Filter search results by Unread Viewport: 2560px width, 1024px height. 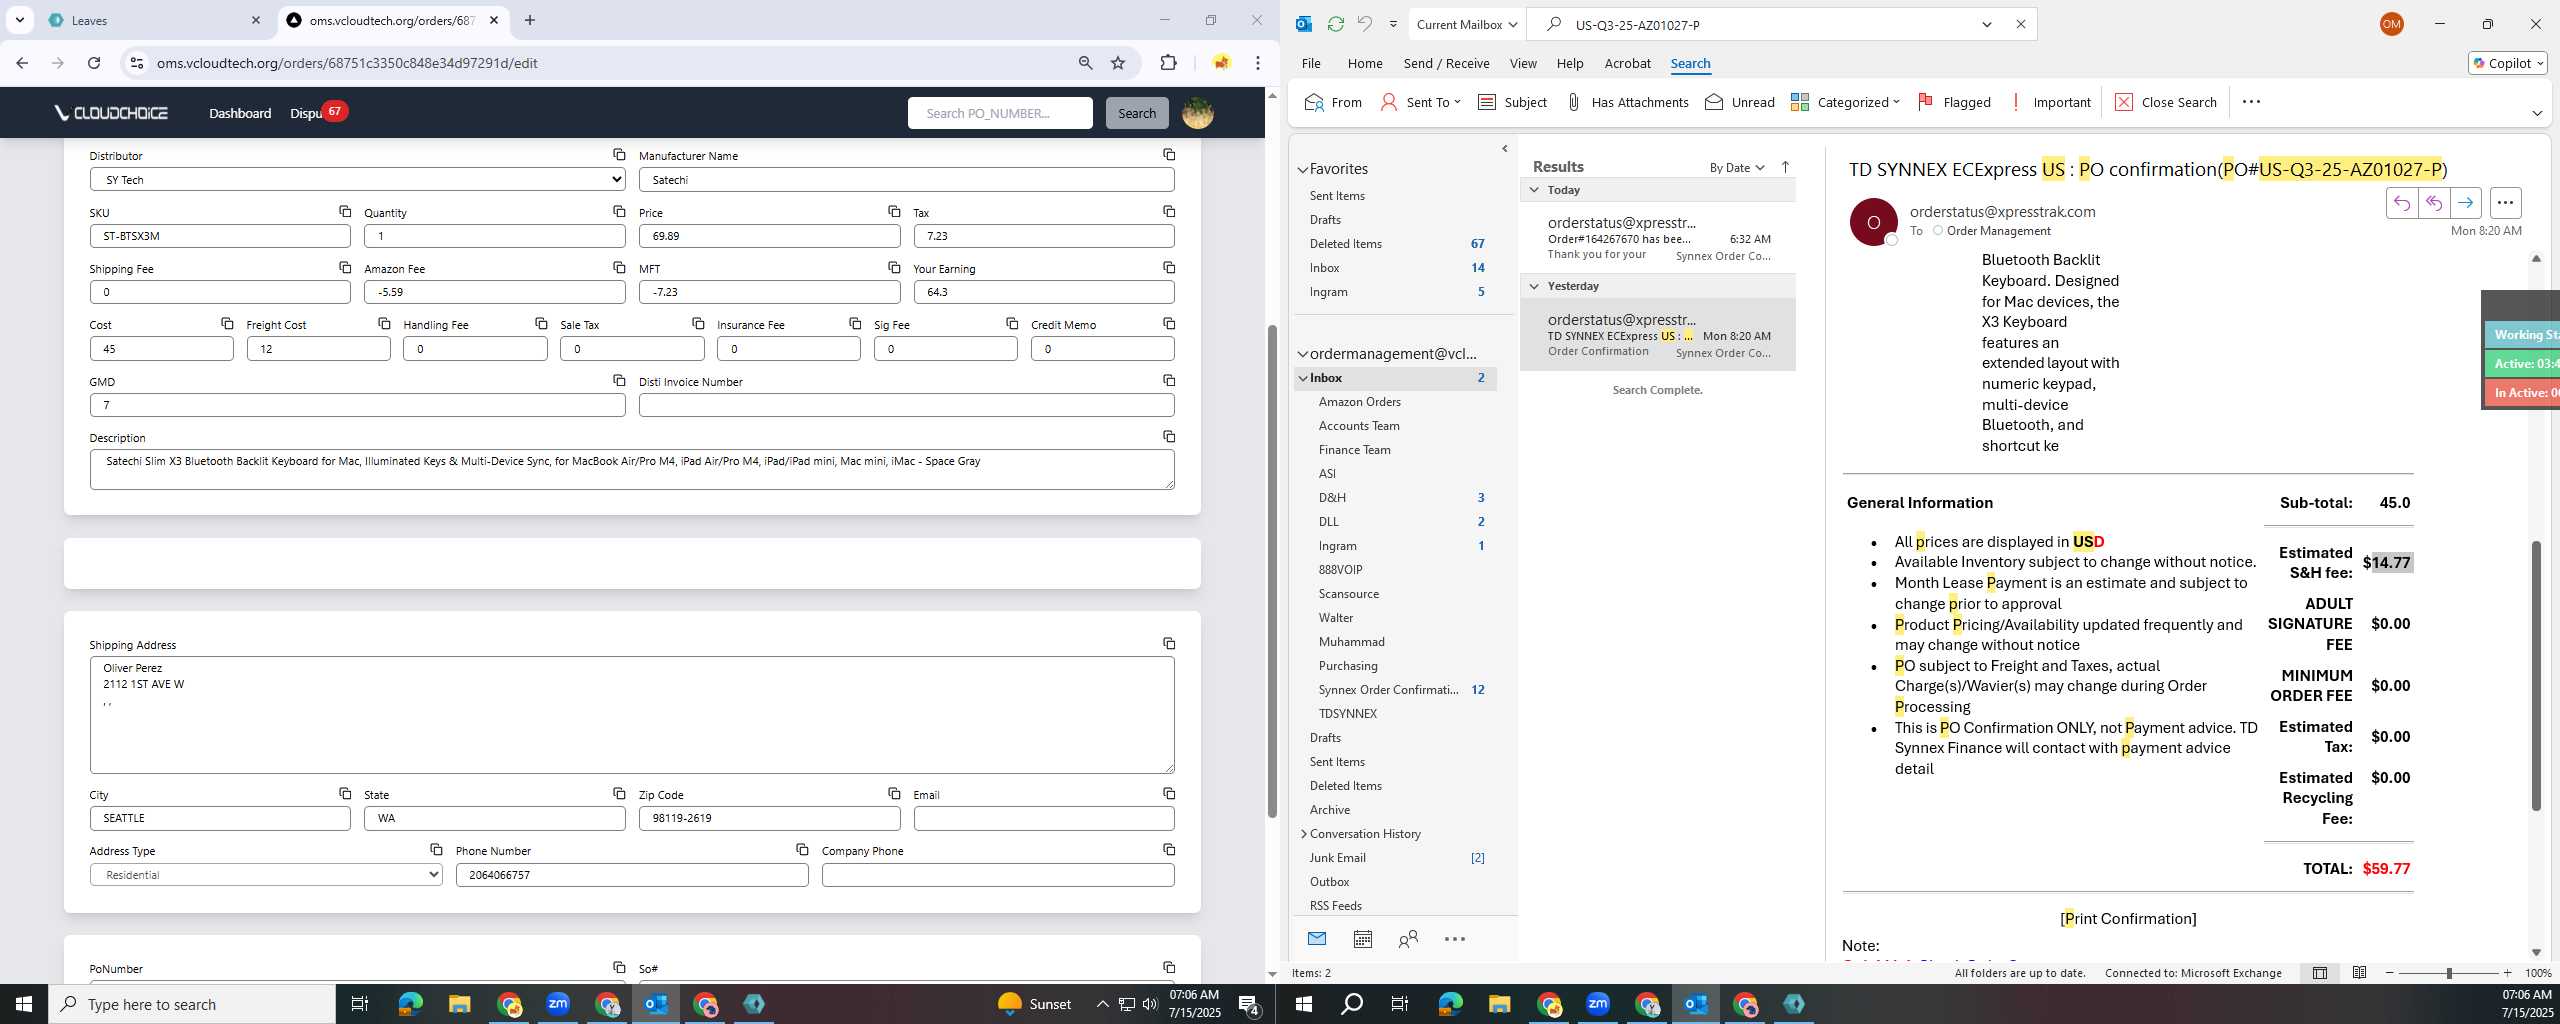[x=1739, y=102]
